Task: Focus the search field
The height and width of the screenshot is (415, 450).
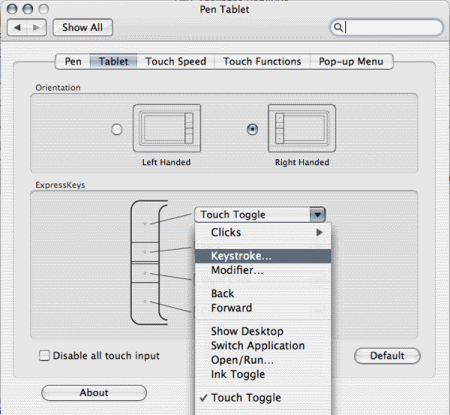Action: coord(387,27)
